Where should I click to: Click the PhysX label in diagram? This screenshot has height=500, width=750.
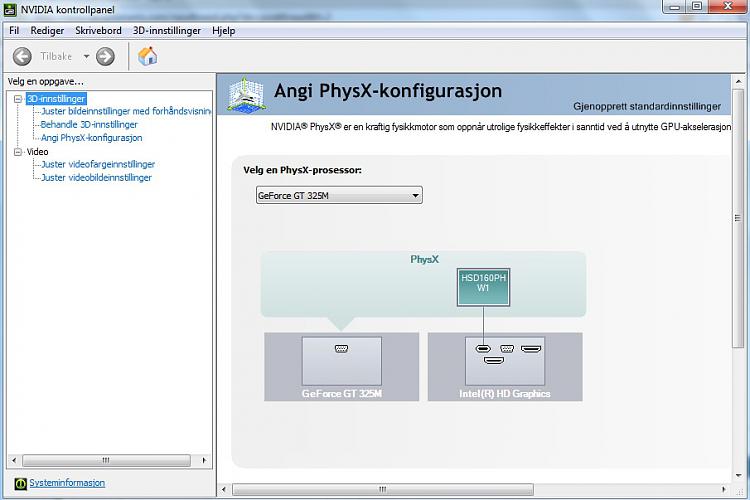click(x=424, y=259)
